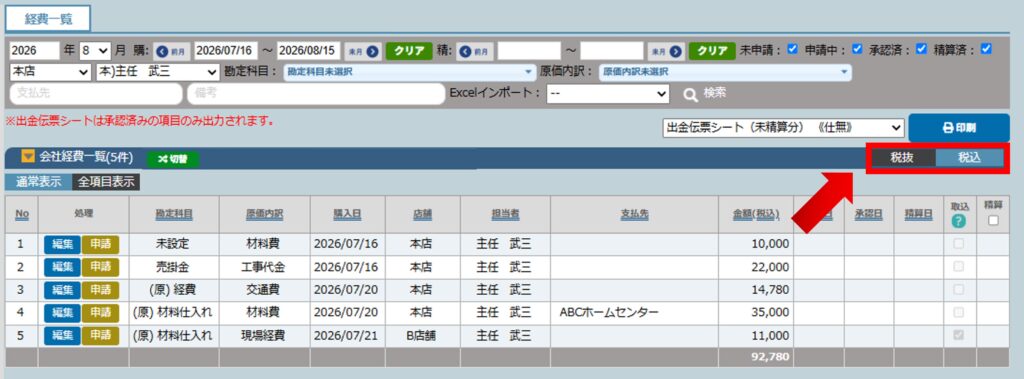Click the print 印刷 button

(959, 128)
